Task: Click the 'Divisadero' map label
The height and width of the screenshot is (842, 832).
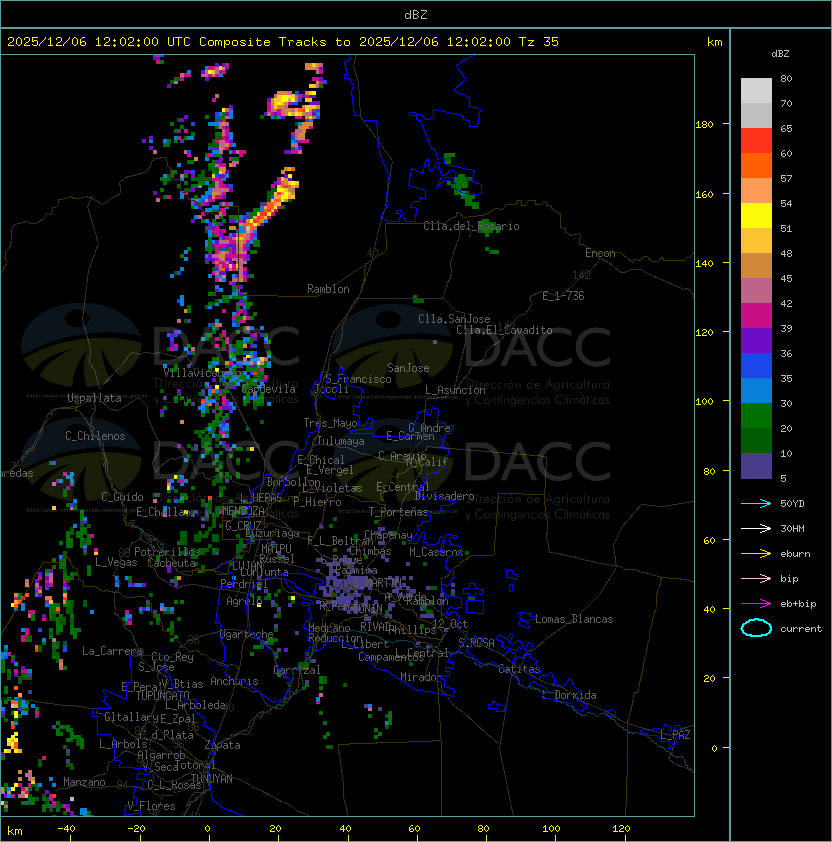Action: (x=444, y=496)
